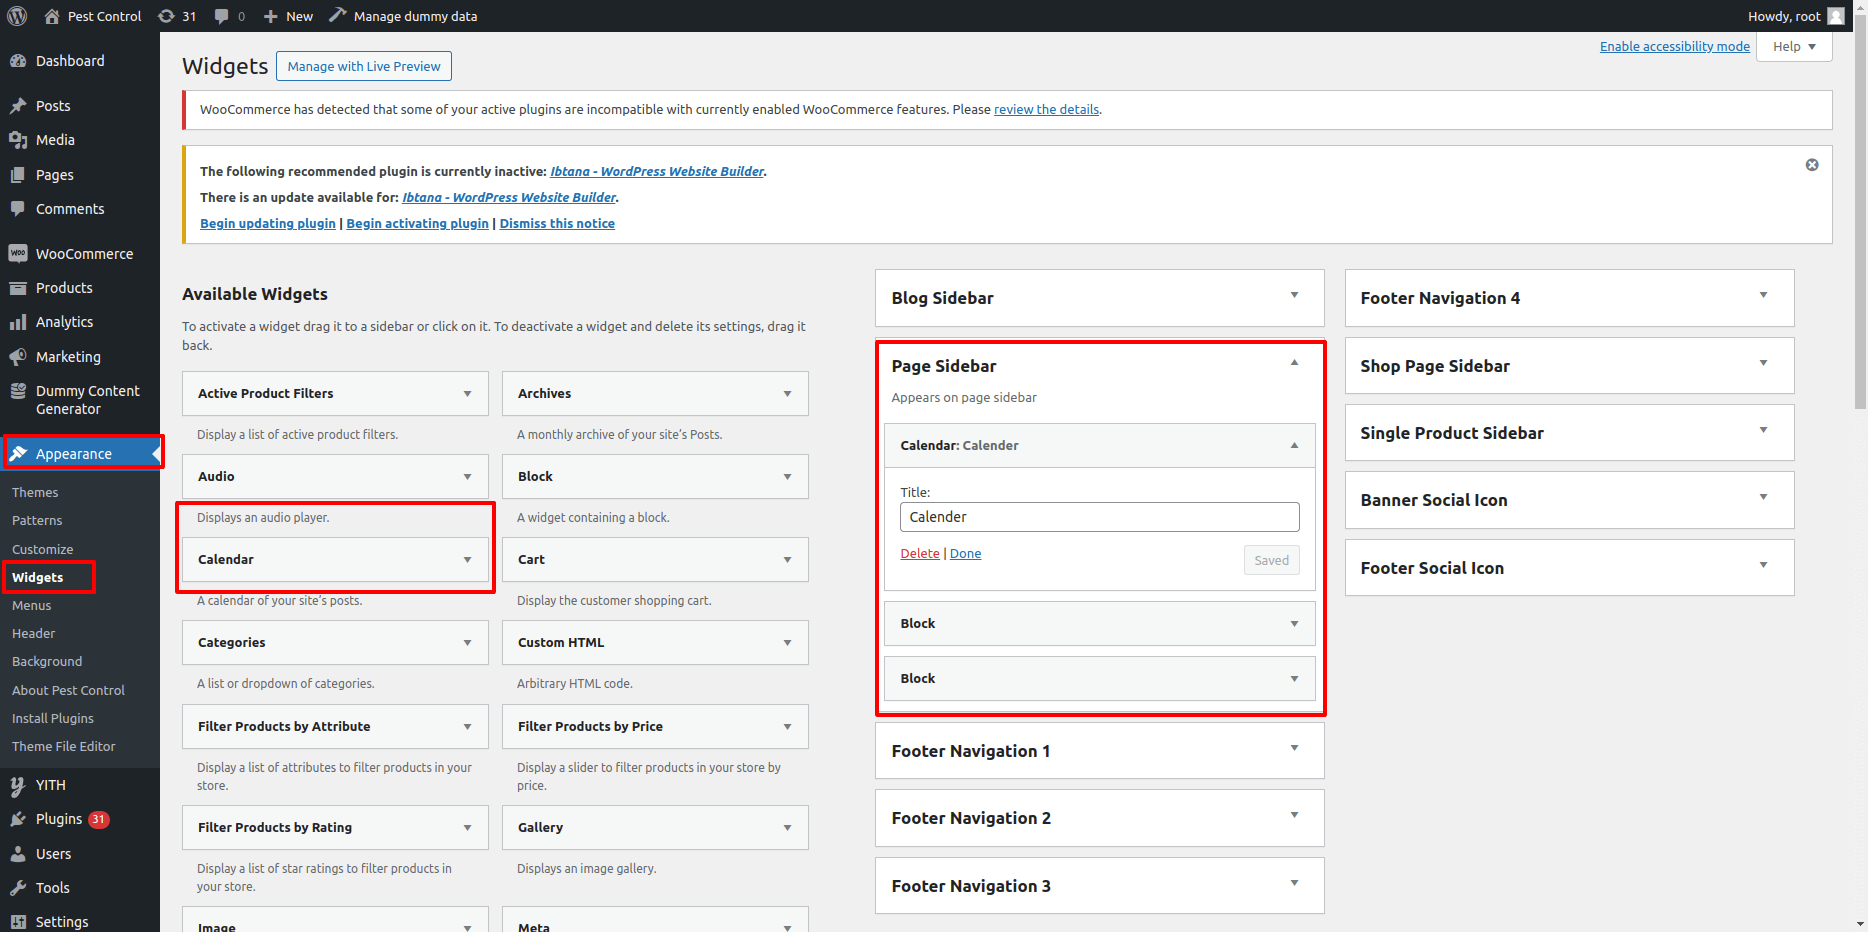
Task: Click the Marketing megaphone icon
Action: [18, 357]
